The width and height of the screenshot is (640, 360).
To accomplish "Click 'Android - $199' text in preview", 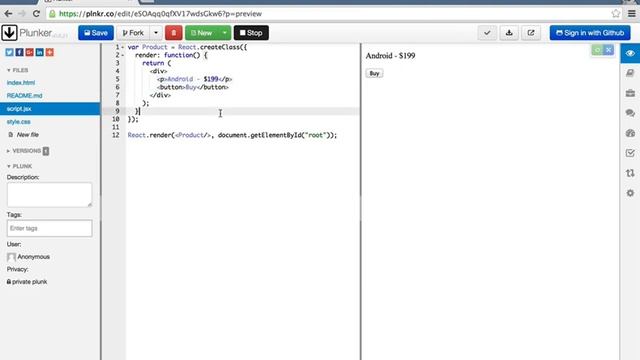I will (390, 56).
